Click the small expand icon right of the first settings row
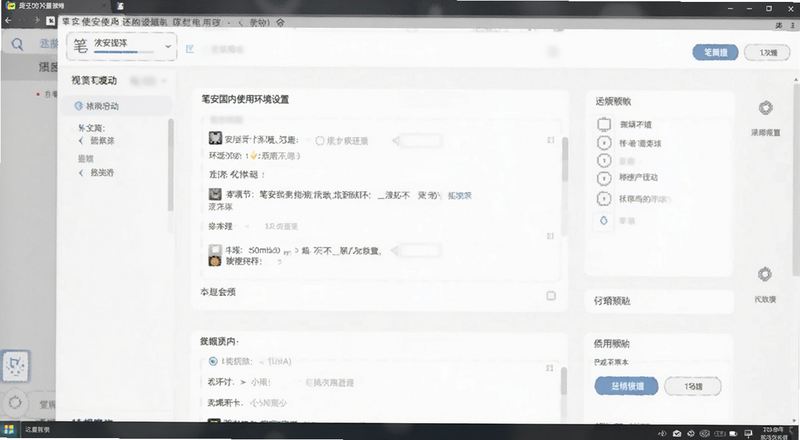The image size is (800, 440). pos(551,140)
